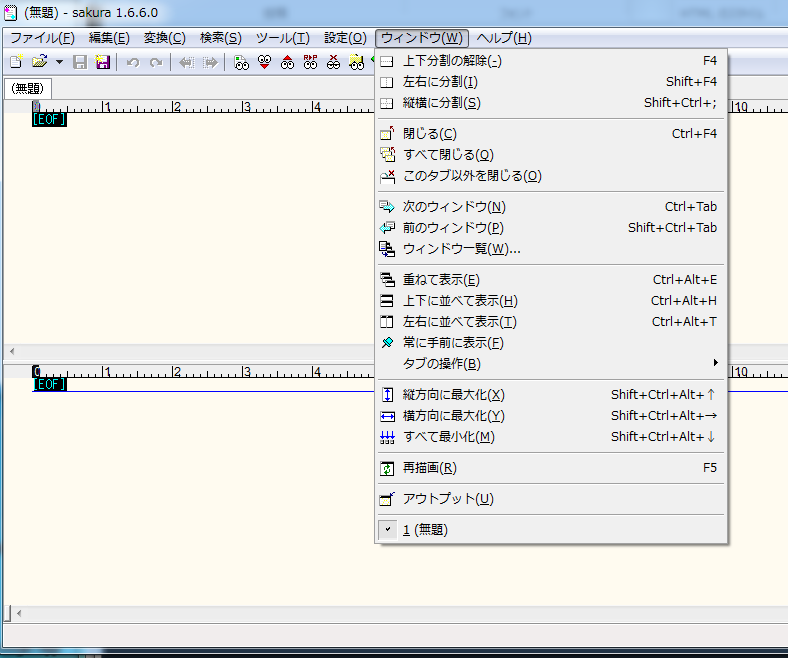Viewport: 788px width, 658px height.
Task: Select 再描画(R) redraw entry
Action: (x=550, y=468)
